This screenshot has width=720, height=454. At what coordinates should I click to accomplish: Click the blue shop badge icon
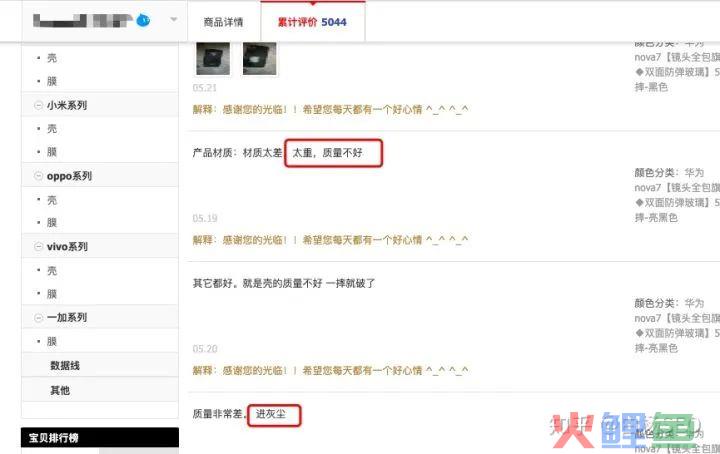[143, 20]
